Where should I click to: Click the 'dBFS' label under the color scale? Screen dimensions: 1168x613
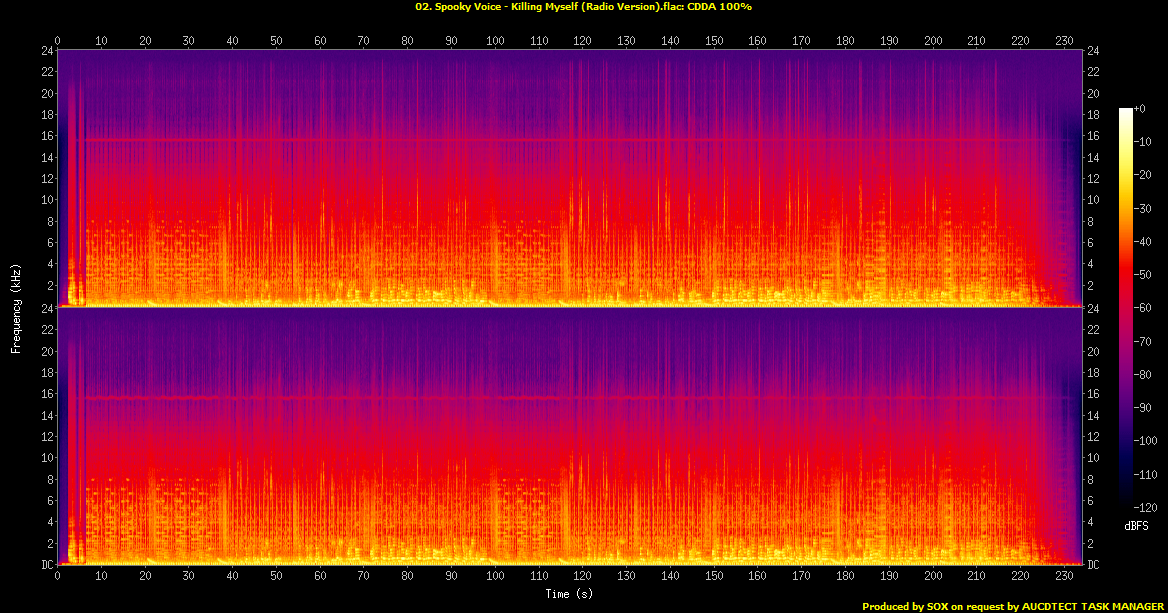(x=1136, y=526)
